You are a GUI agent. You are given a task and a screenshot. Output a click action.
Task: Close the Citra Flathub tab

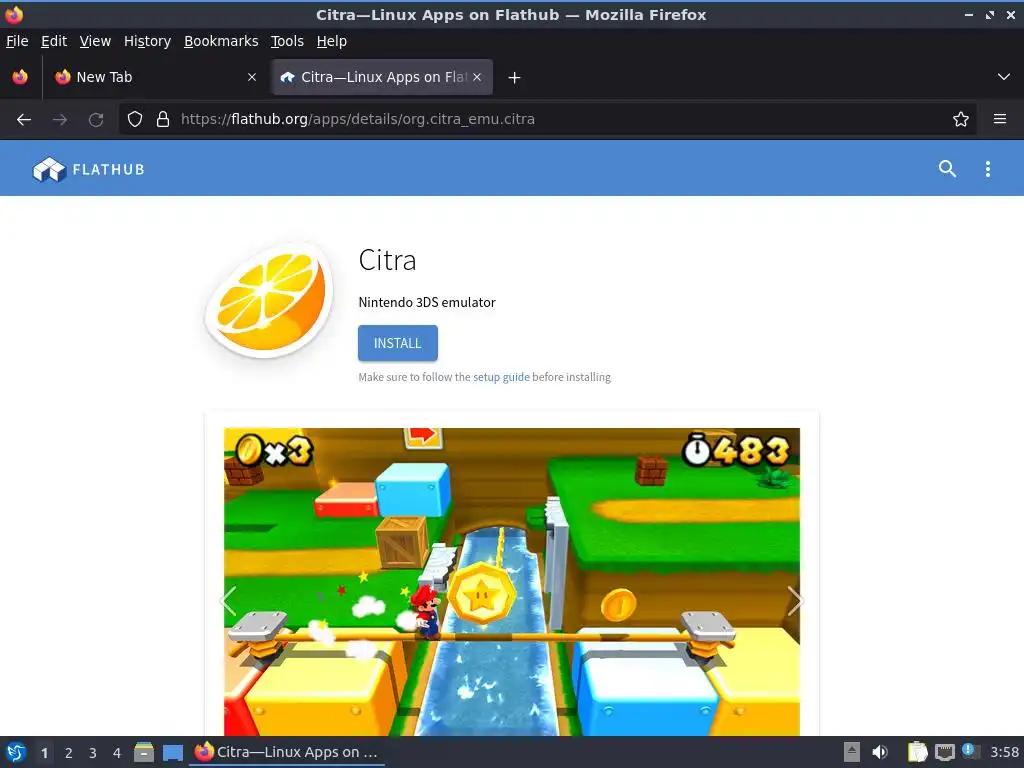click(x=477, y=77)
